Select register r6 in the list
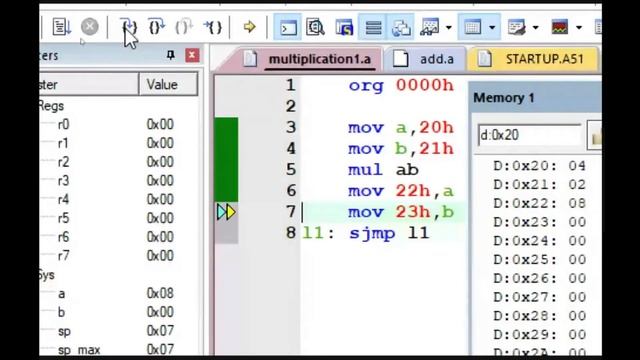 63,237
